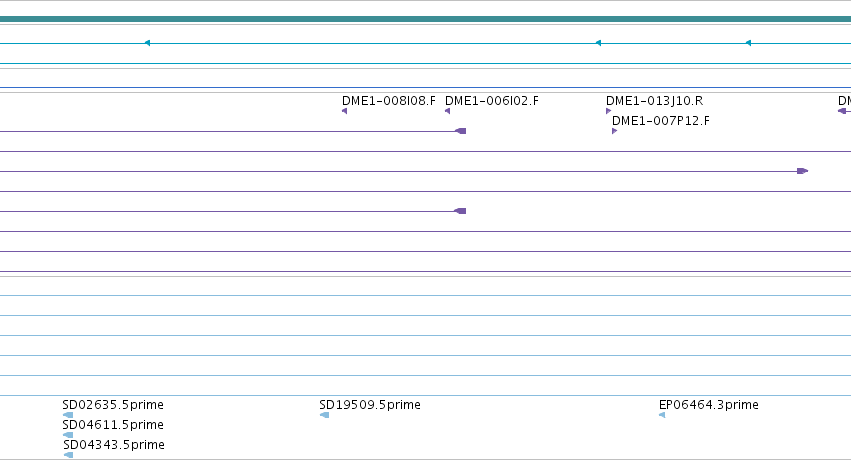The image size is (851, 460).
Task: Select the glyph under SD19509.5prime
Action: (325, 416)
